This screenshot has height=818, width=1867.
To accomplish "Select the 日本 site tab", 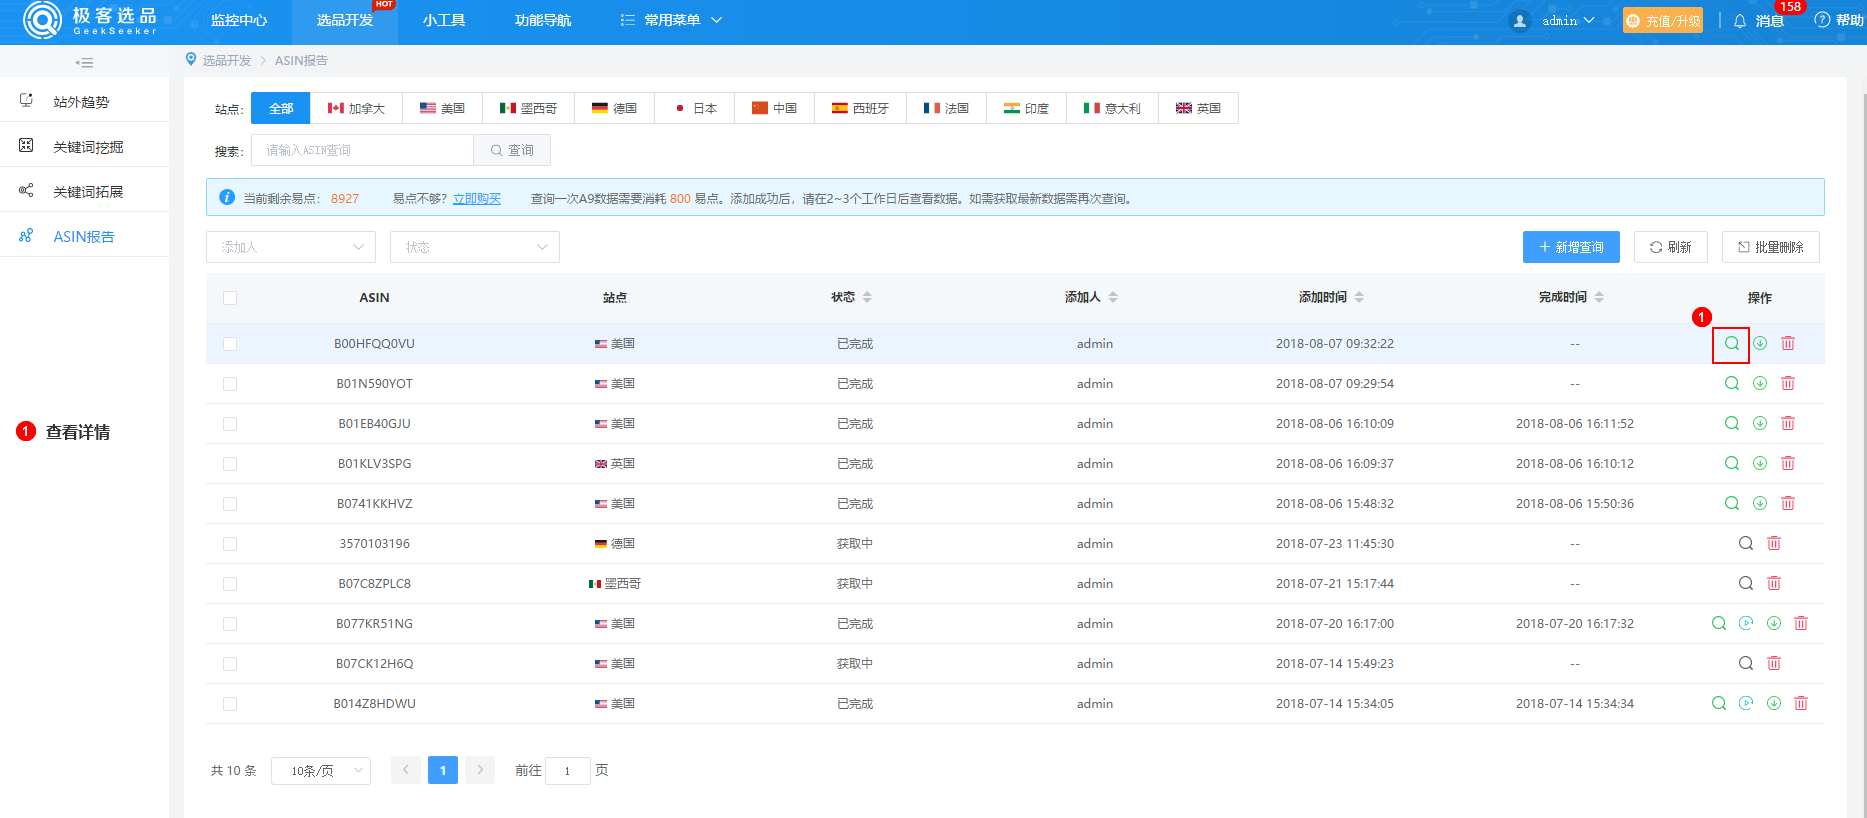I will point(694,108).
